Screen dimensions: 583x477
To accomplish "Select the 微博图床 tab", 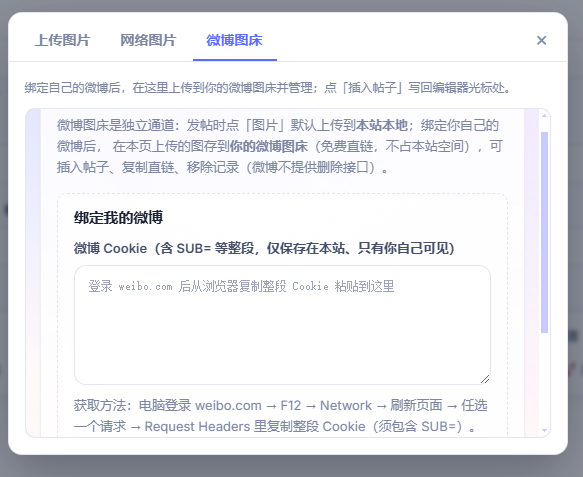I will point(235,40).
